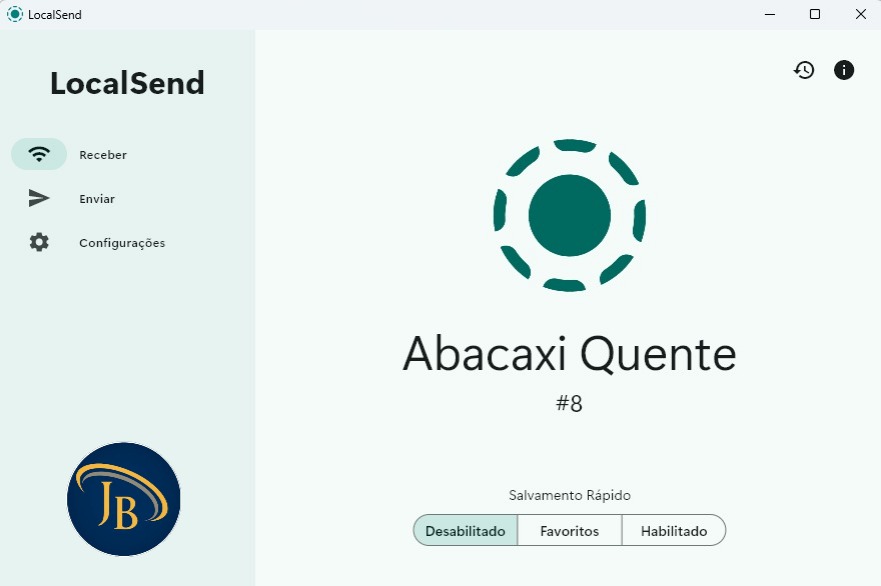Click the paper plane send icon
881x586 pixels.
click(x=39, y=199)
